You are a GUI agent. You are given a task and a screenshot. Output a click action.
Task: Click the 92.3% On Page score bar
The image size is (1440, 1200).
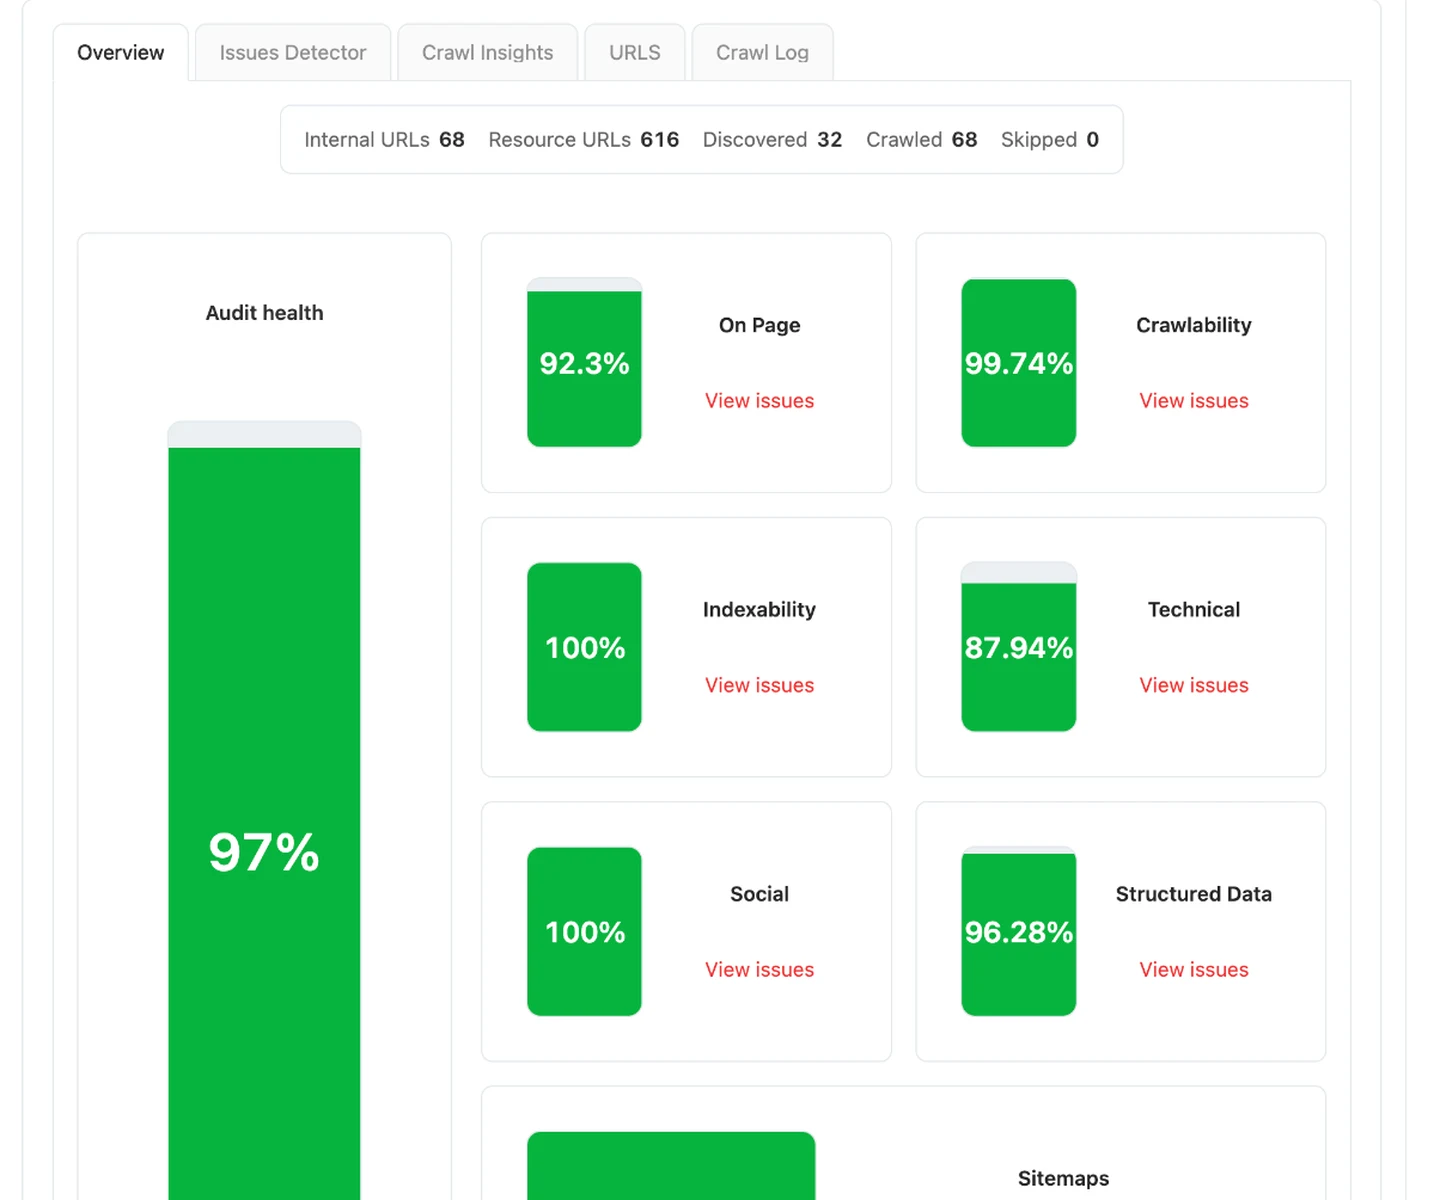(x=584, y=362)
